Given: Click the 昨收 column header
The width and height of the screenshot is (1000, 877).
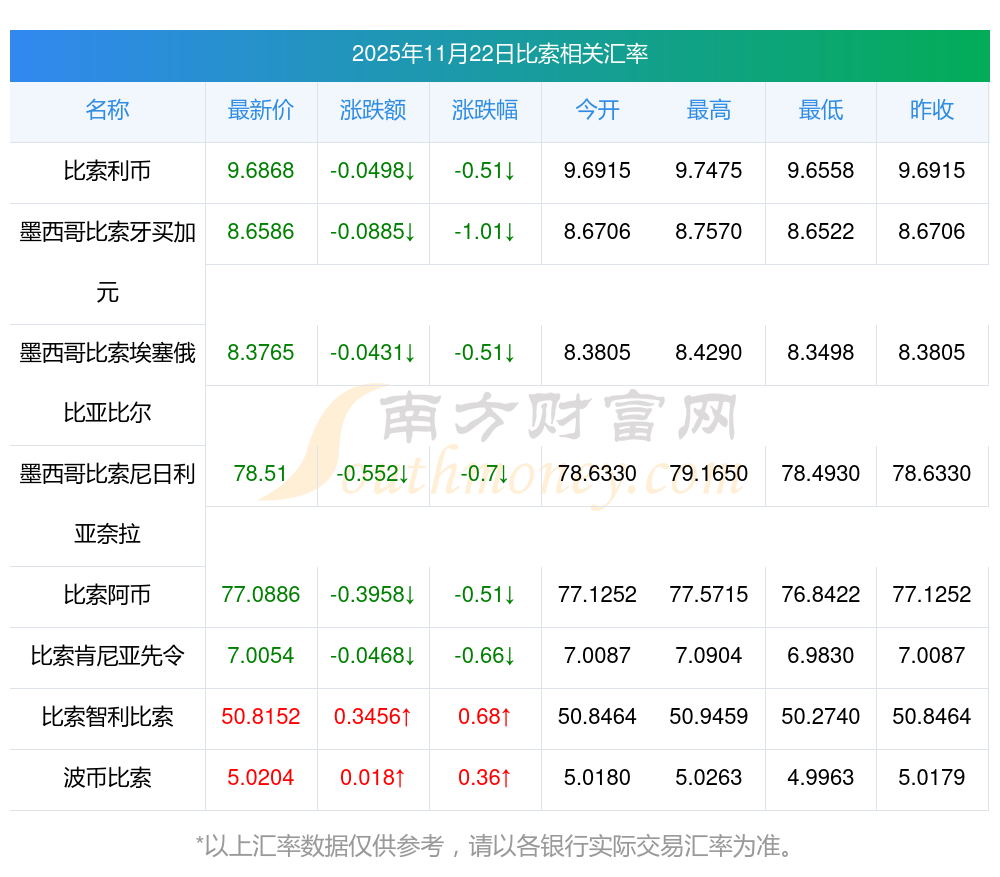Looking at the screenshot, I should coord(932,111).
